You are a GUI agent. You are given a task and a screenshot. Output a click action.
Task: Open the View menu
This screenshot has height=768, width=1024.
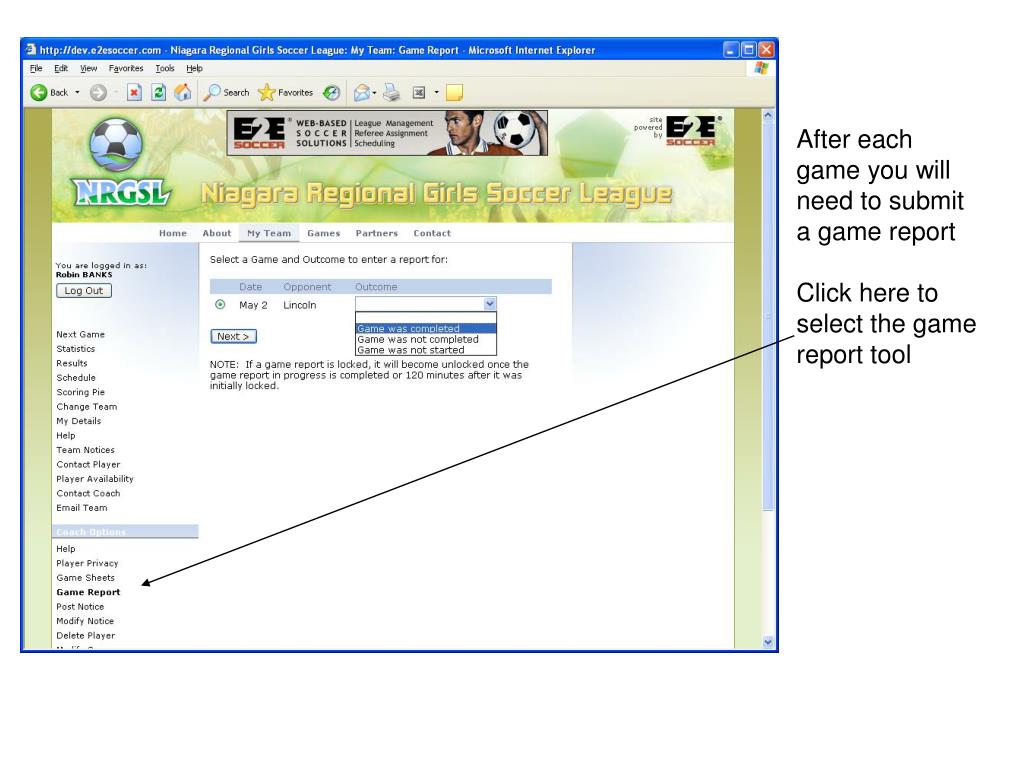(x=88, y=68)
